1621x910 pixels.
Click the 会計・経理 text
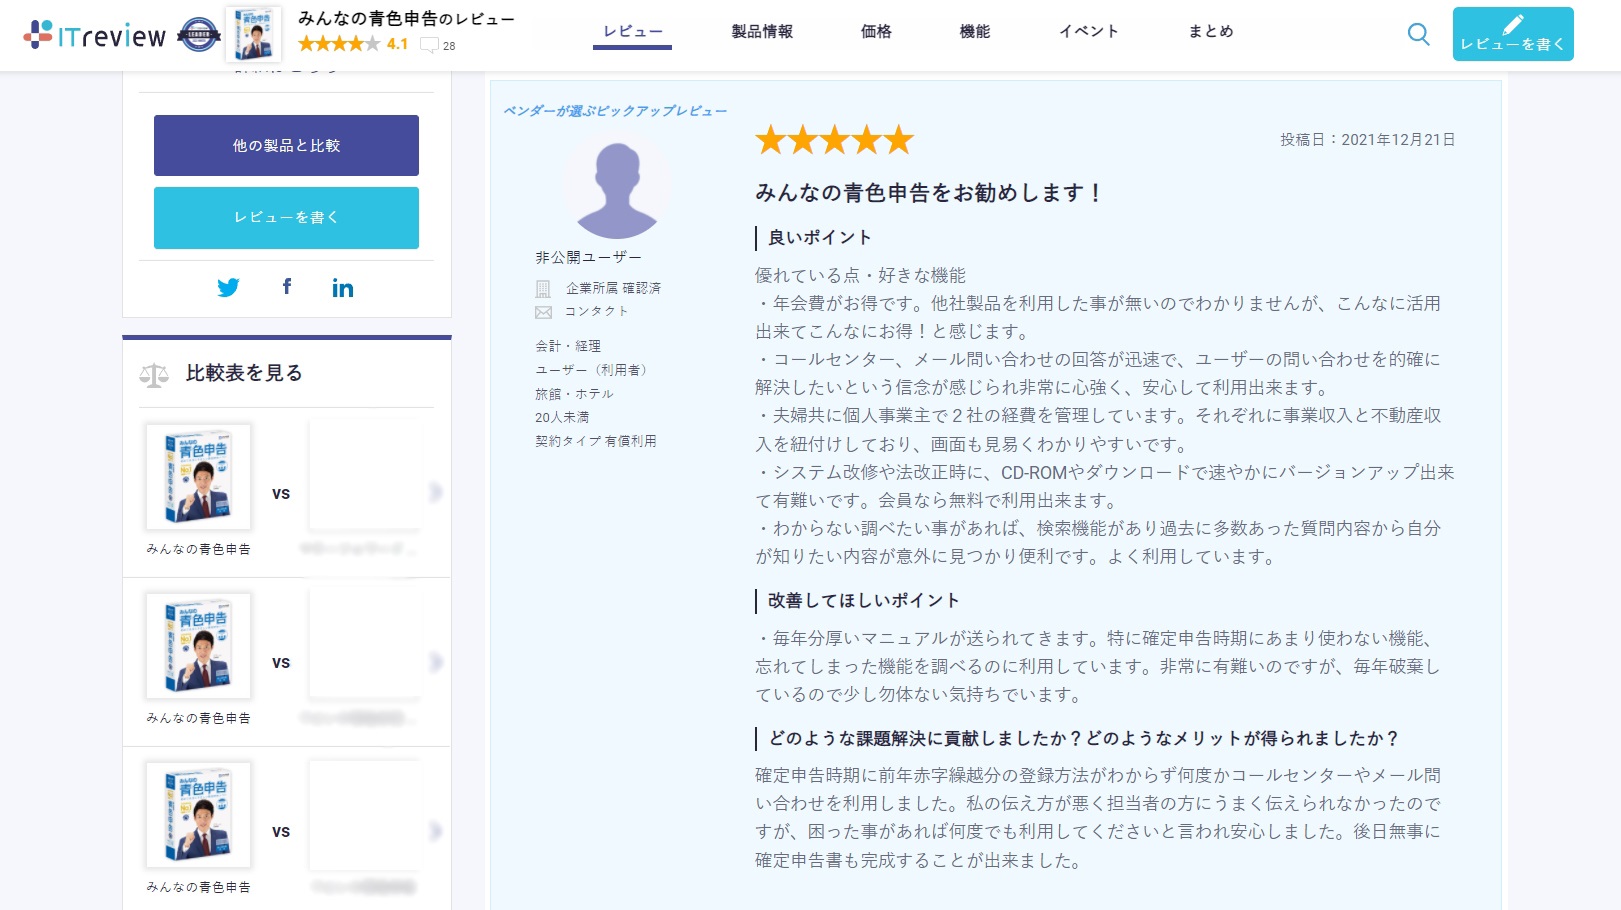click(568, 346)
